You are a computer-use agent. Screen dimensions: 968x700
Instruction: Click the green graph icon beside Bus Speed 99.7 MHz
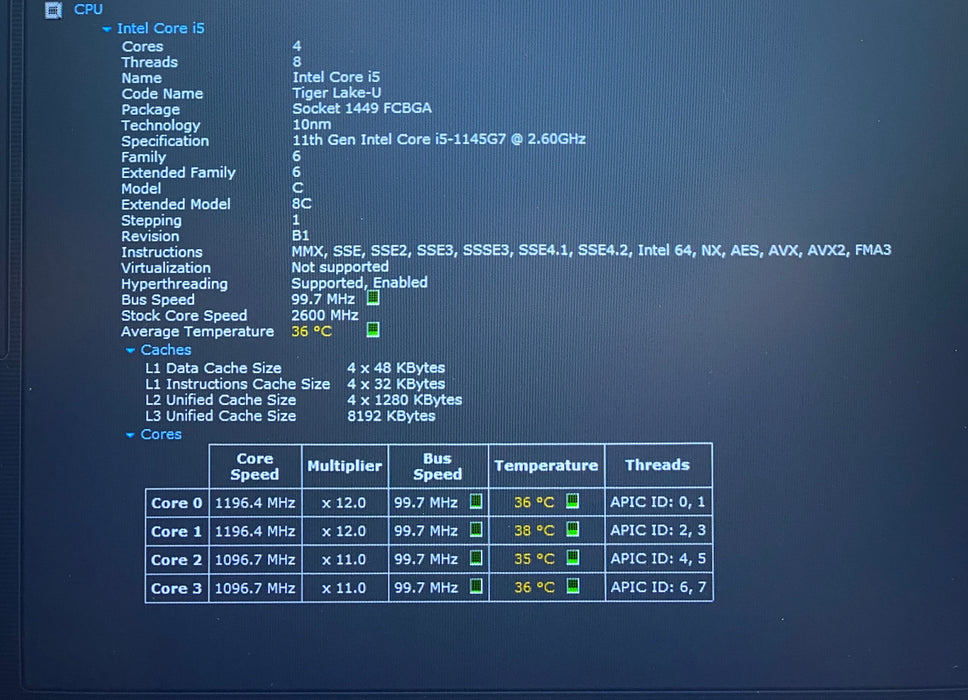pos(373,298)
